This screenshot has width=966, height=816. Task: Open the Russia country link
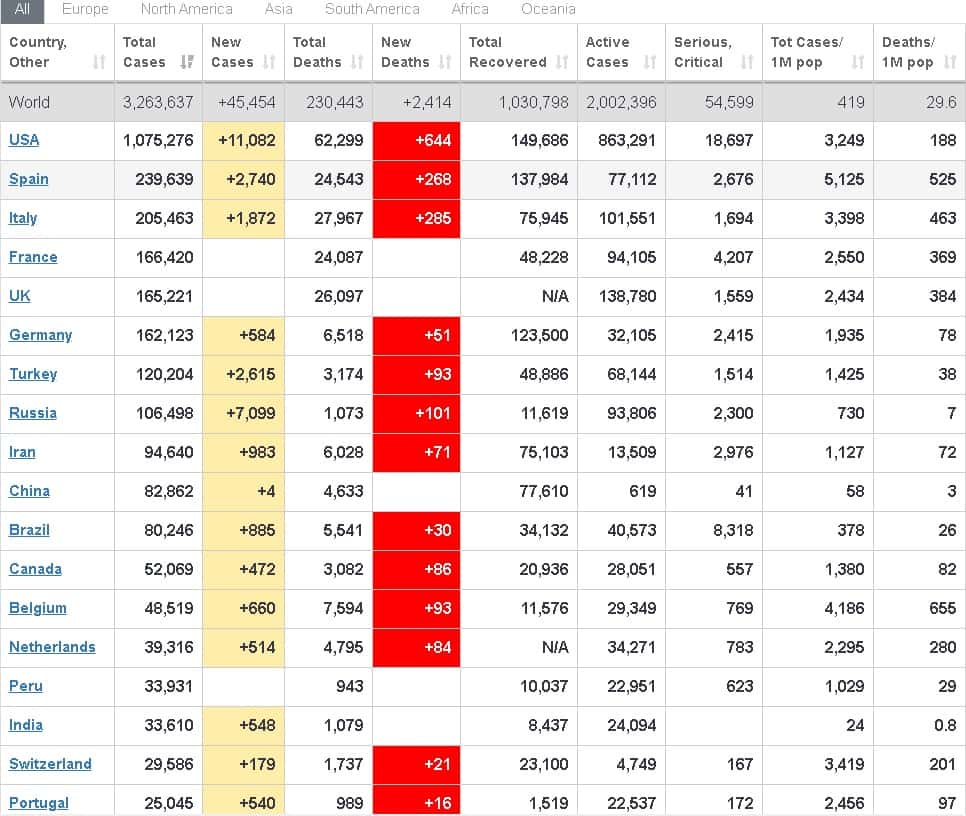[x=33, y=413]
